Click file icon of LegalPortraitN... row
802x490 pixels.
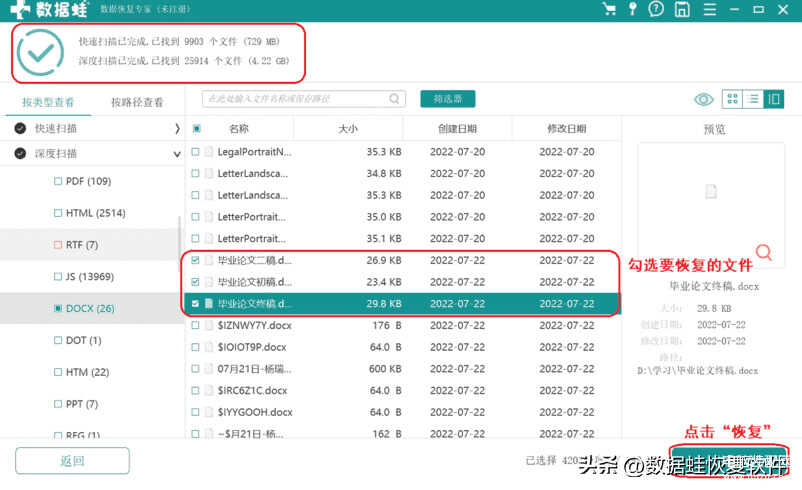pyautogui.click(x=209, y=152)
